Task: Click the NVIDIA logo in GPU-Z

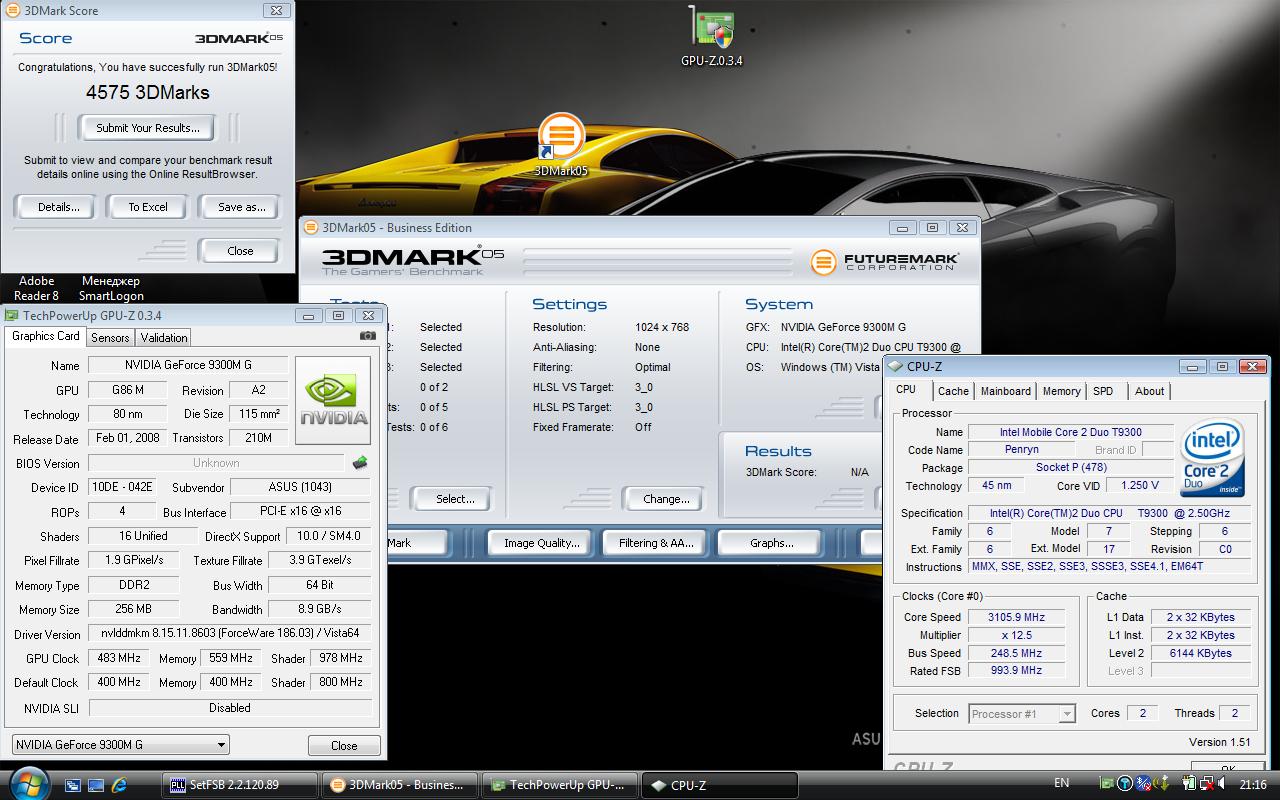Action: 334,401
